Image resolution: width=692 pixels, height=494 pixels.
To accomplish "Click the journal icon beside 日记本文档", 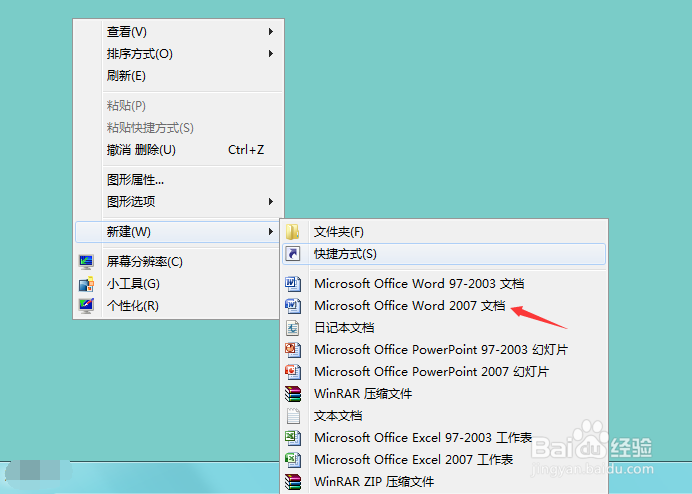I will 293,328.
